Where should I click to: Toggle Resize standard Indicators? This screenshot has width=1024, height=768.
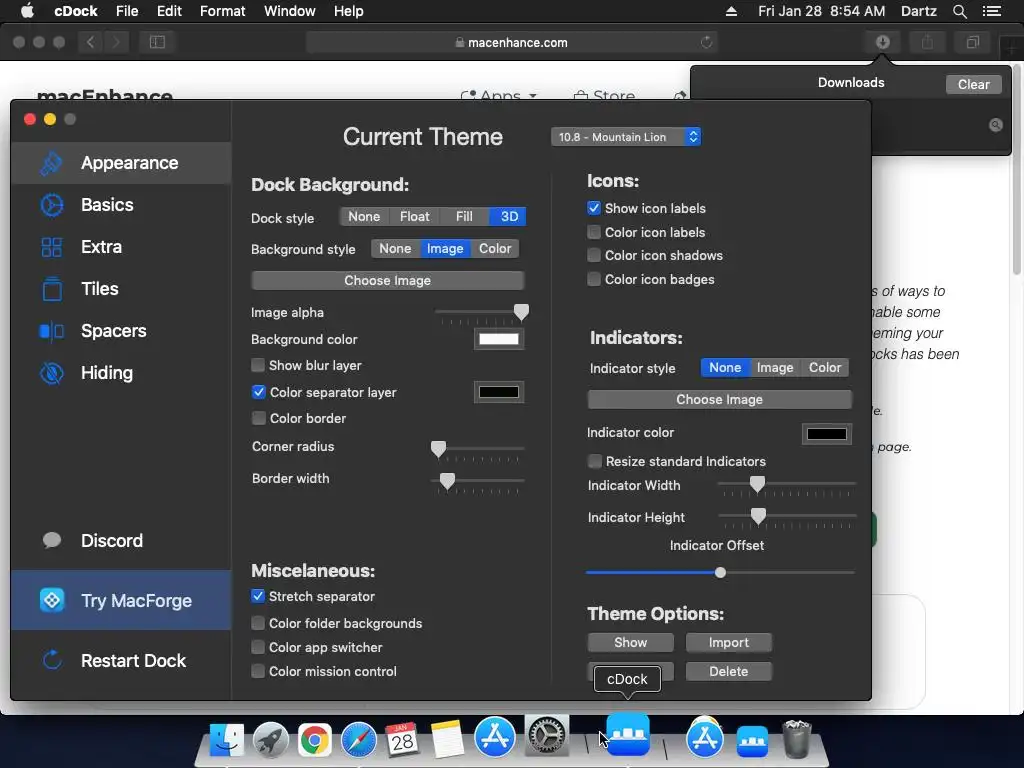pyautogui.click(x=594, y=461)
